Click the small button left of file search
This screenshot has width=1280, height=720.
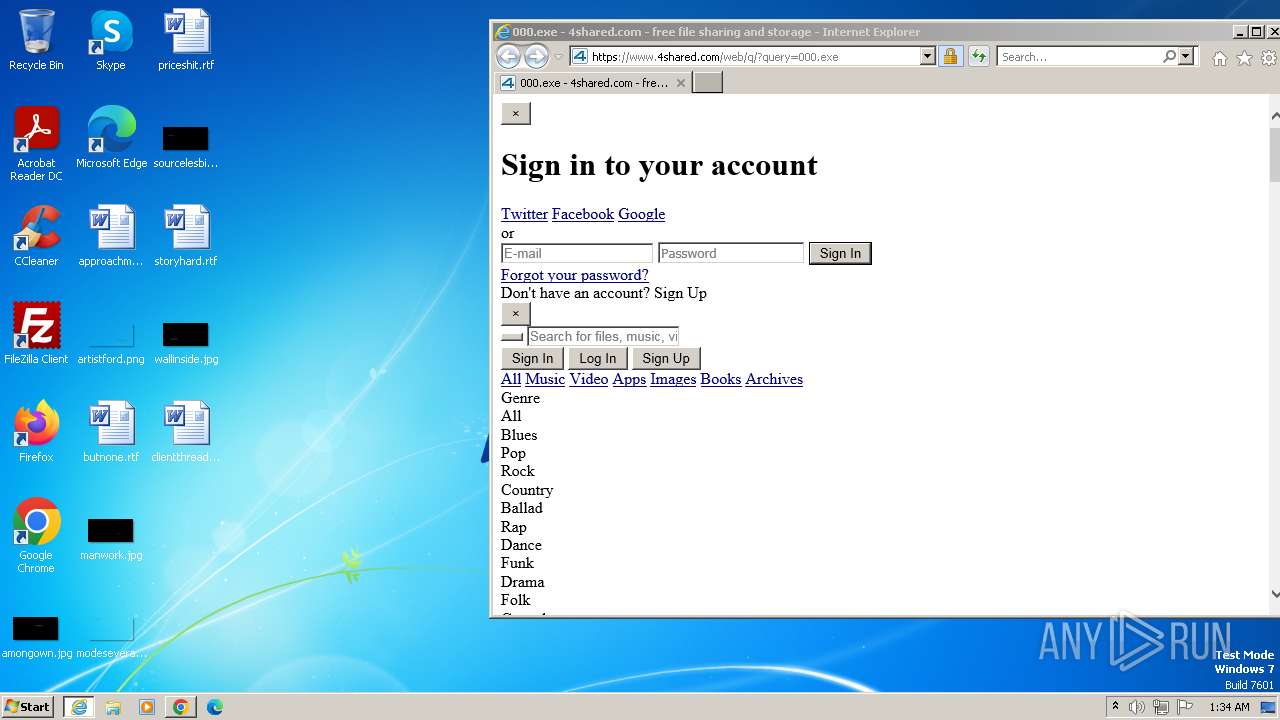(x=512, y=337)
